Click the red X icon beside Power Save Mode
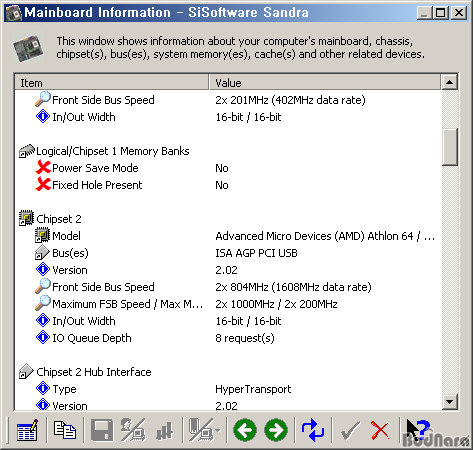This screenshot has width=473, height=450. pyautogui.click(x=43, y=167)
